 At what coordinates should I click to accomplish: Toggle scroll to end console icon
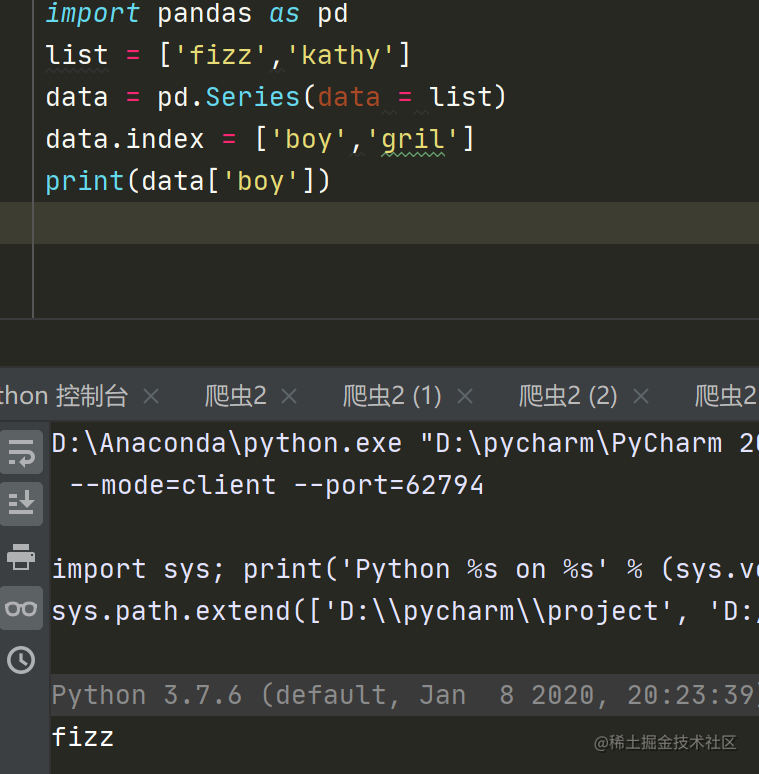[x=21, y=503]
